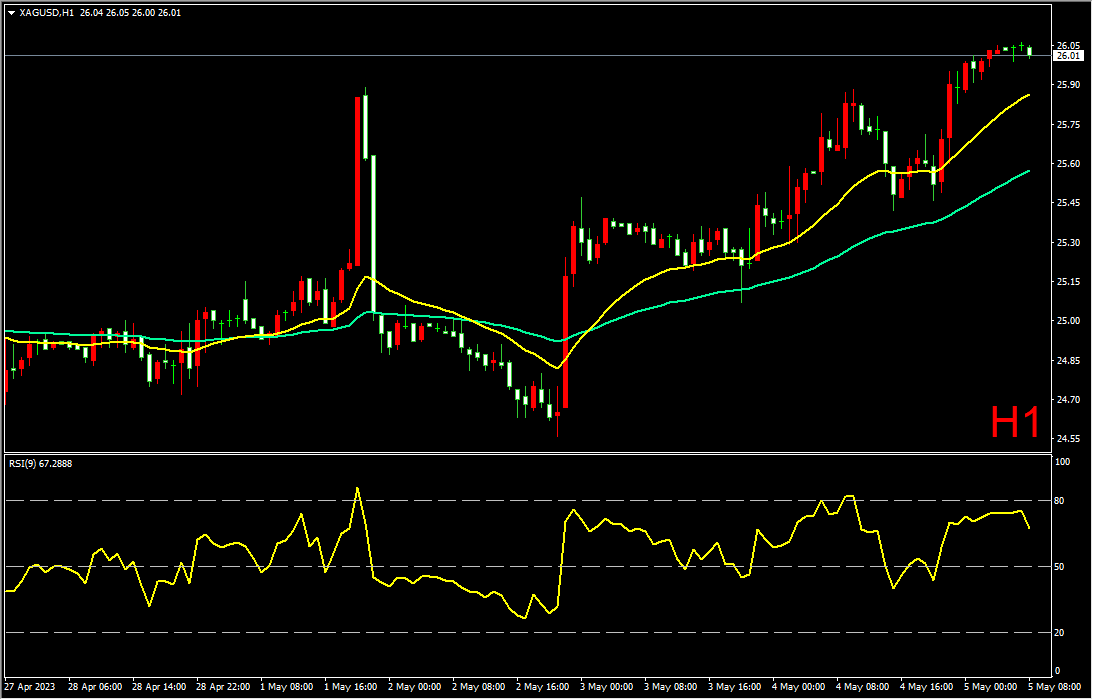Select the highlighted current price tag 26.01
The height and width of the screenshot is (700, 1093).
1068,56
